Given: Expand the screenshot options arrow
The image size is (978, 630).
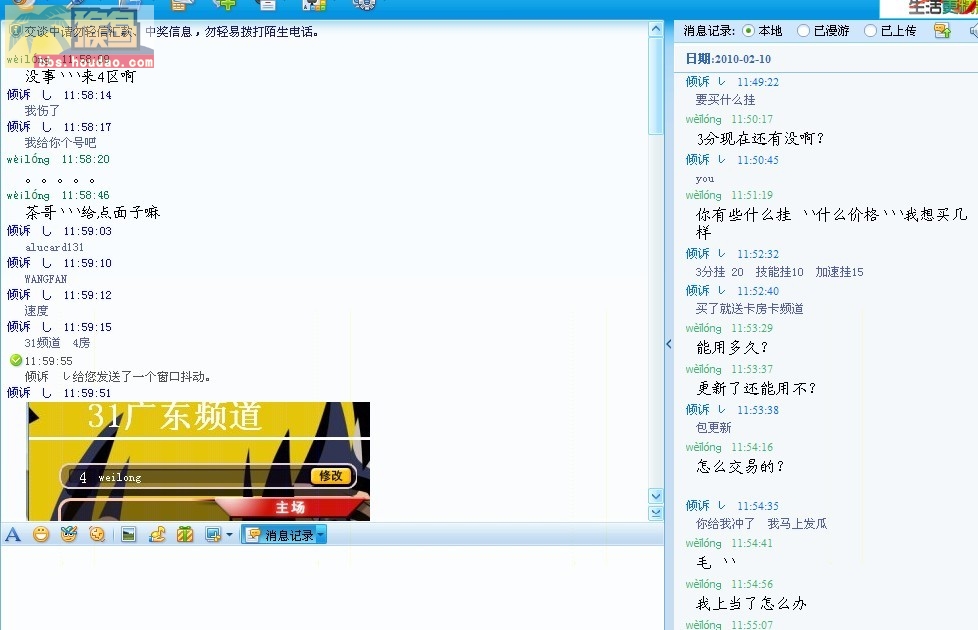Looking at the screenshot, I should pyautogui.click(x=230, y=535).
